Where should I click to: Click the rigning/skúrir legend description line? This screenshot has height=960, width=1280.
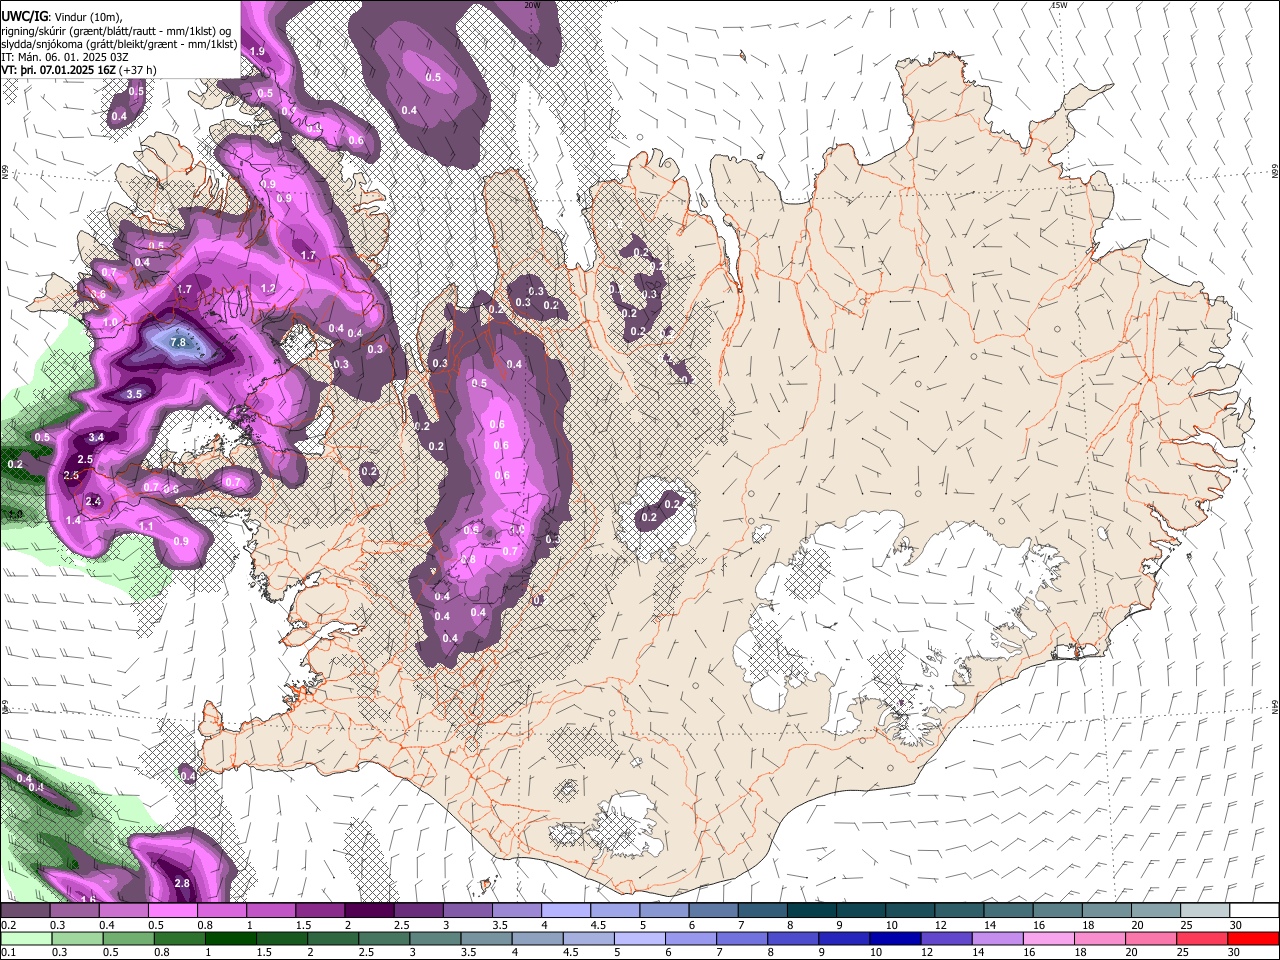click(x=116, y=30)
